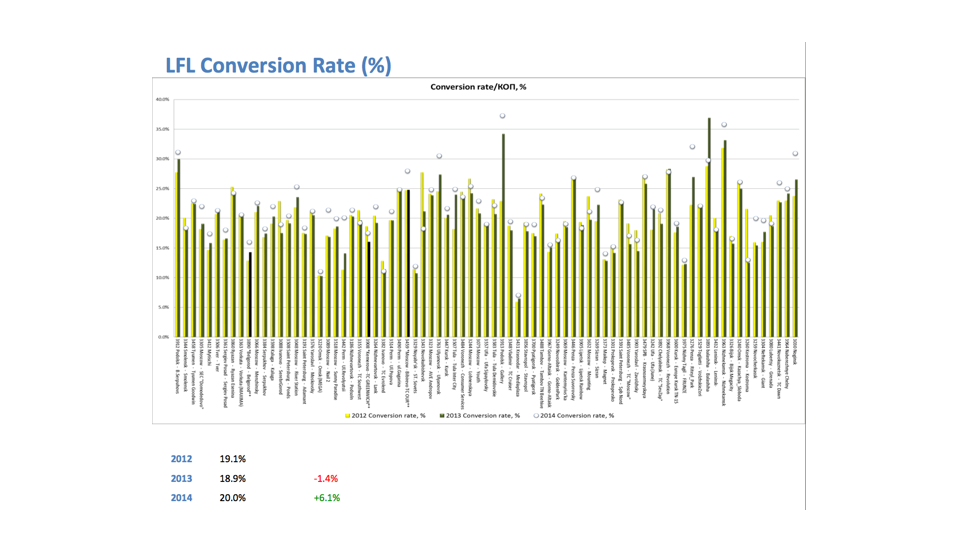Click the 10.0% y-axis label
Viewport: 958px width, 551px height.
pos(163,277)
